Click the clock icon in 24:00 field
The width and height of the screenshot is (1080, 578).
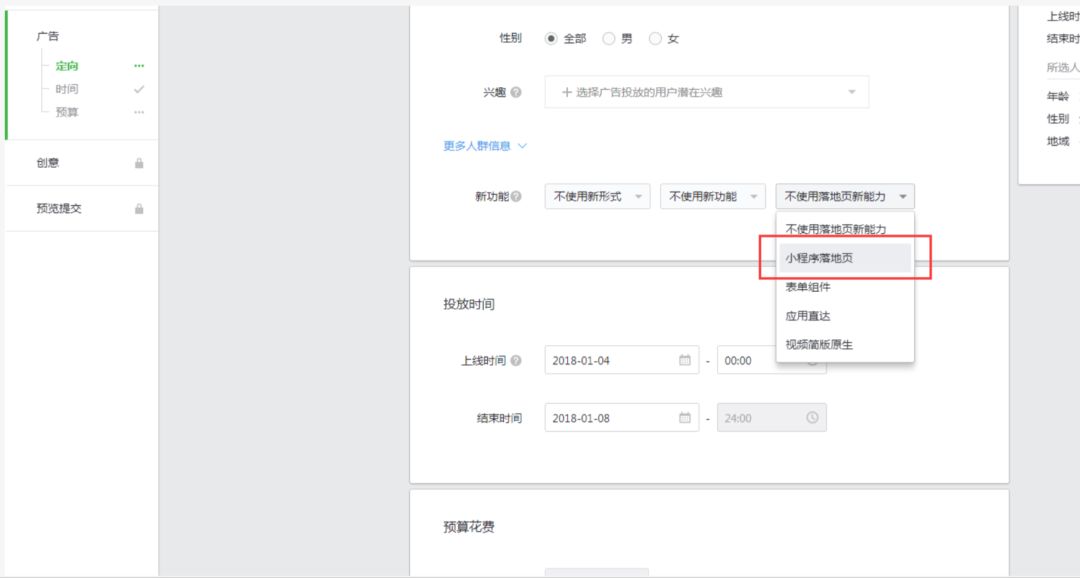point(812,418)
